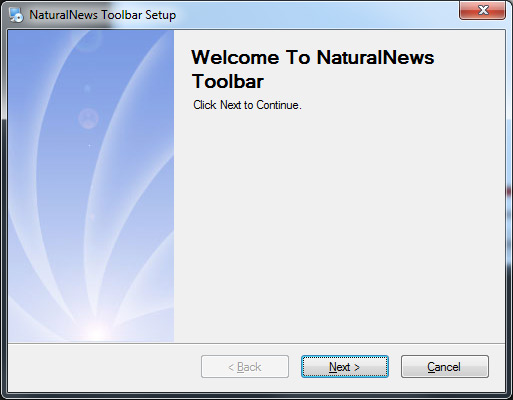This screenshot has width=513, height=400.
Task: Click the small blue dot flare in banner
Action: pos(87,89)
